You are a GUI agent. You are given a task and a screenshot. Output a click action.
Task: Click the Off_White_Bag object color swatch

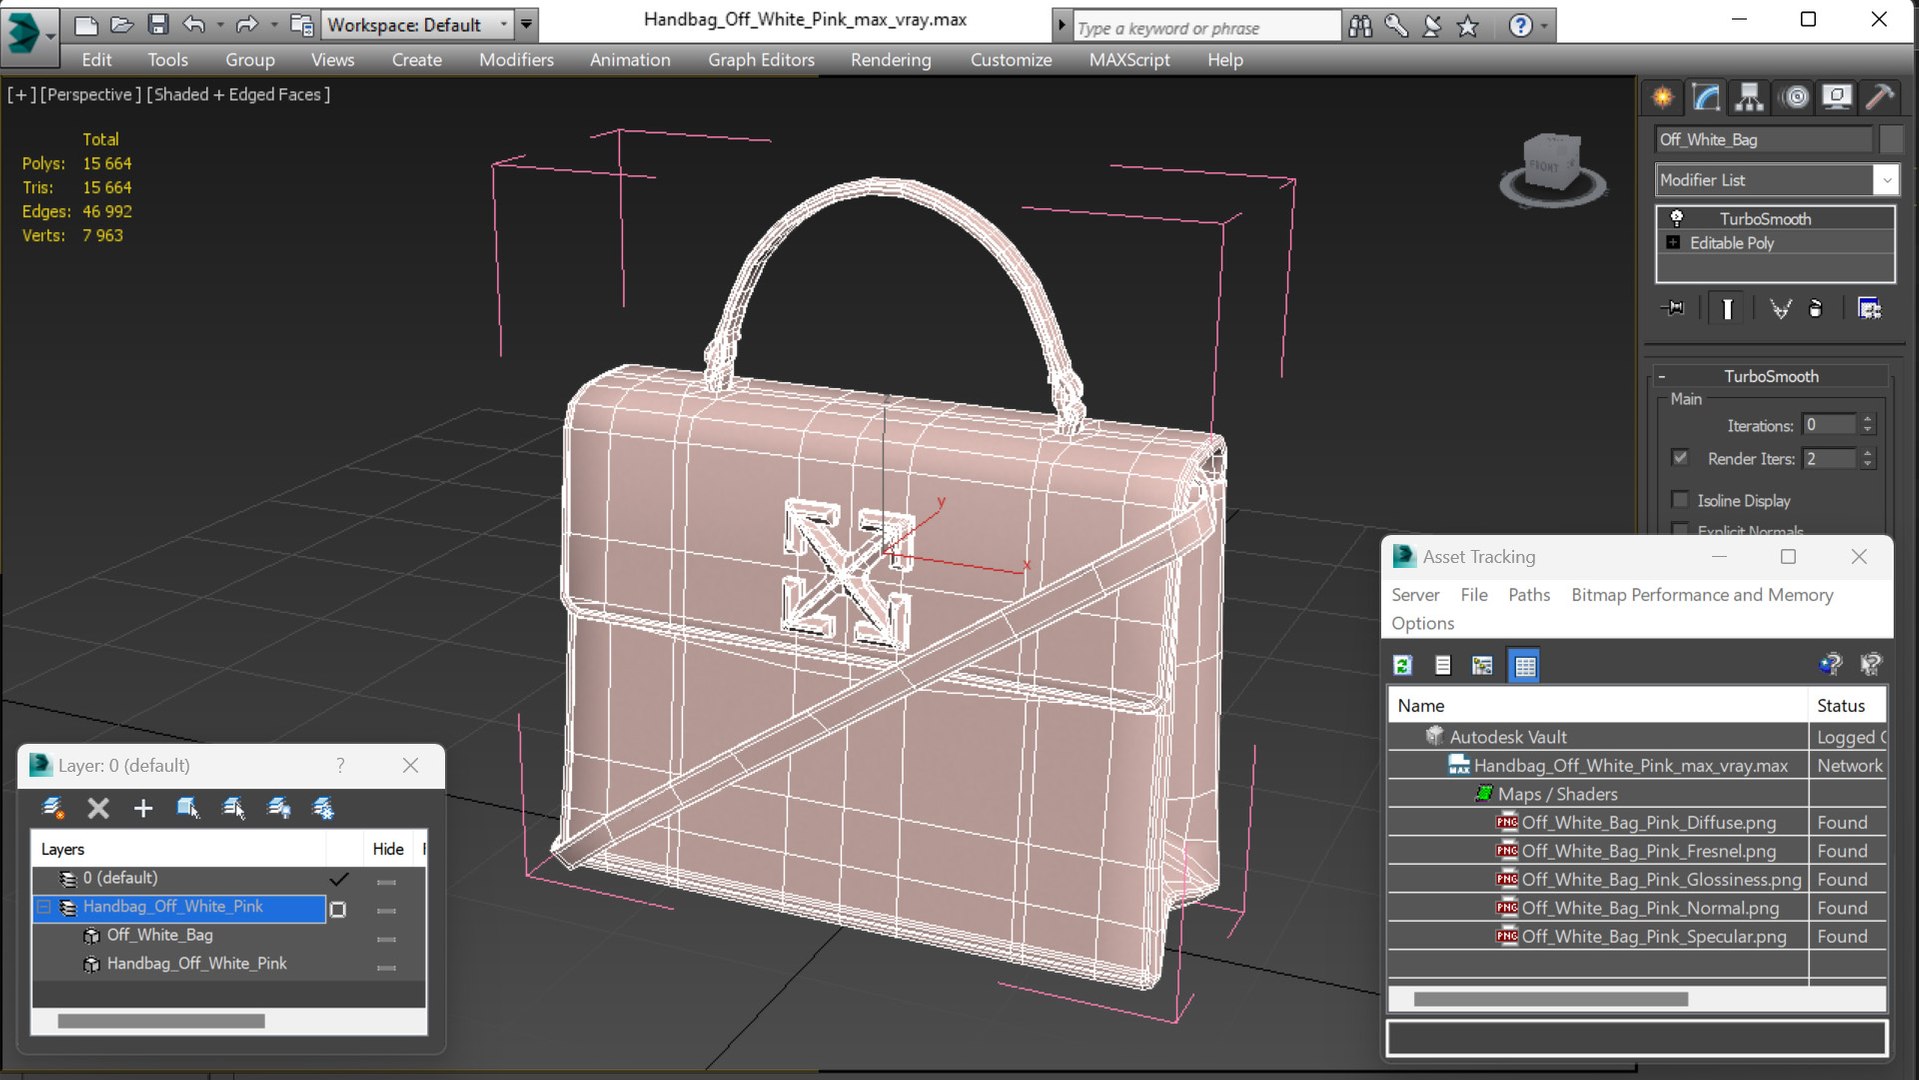point(1890,140)
